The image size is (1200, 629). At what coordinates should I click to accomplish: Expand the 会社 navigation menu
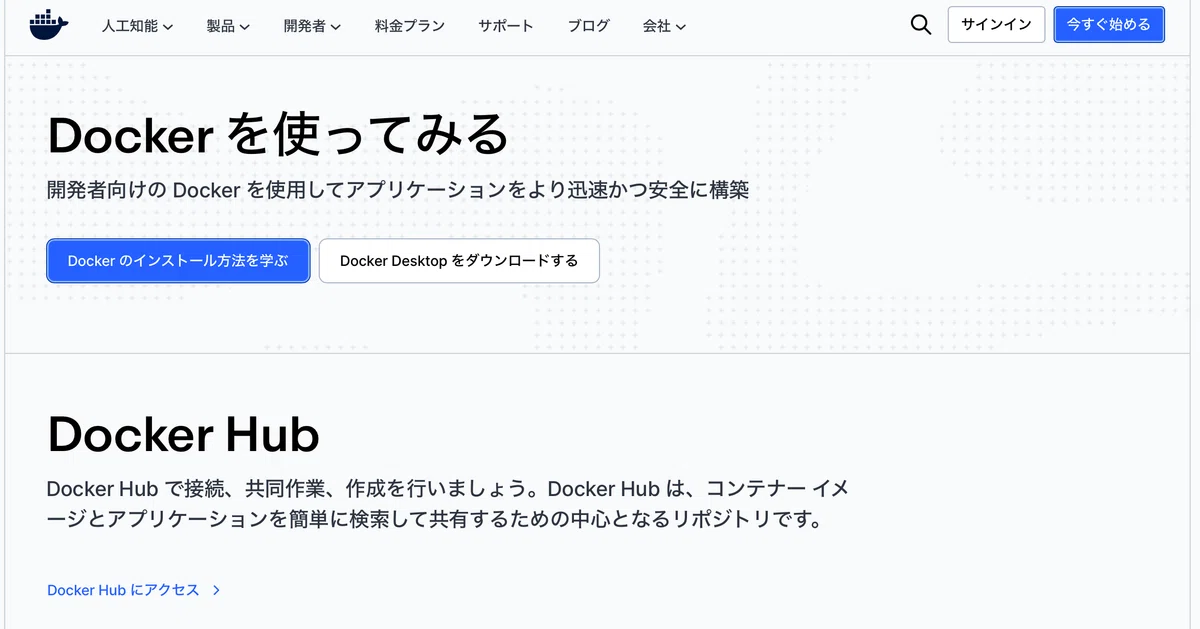tap(664, 26)
